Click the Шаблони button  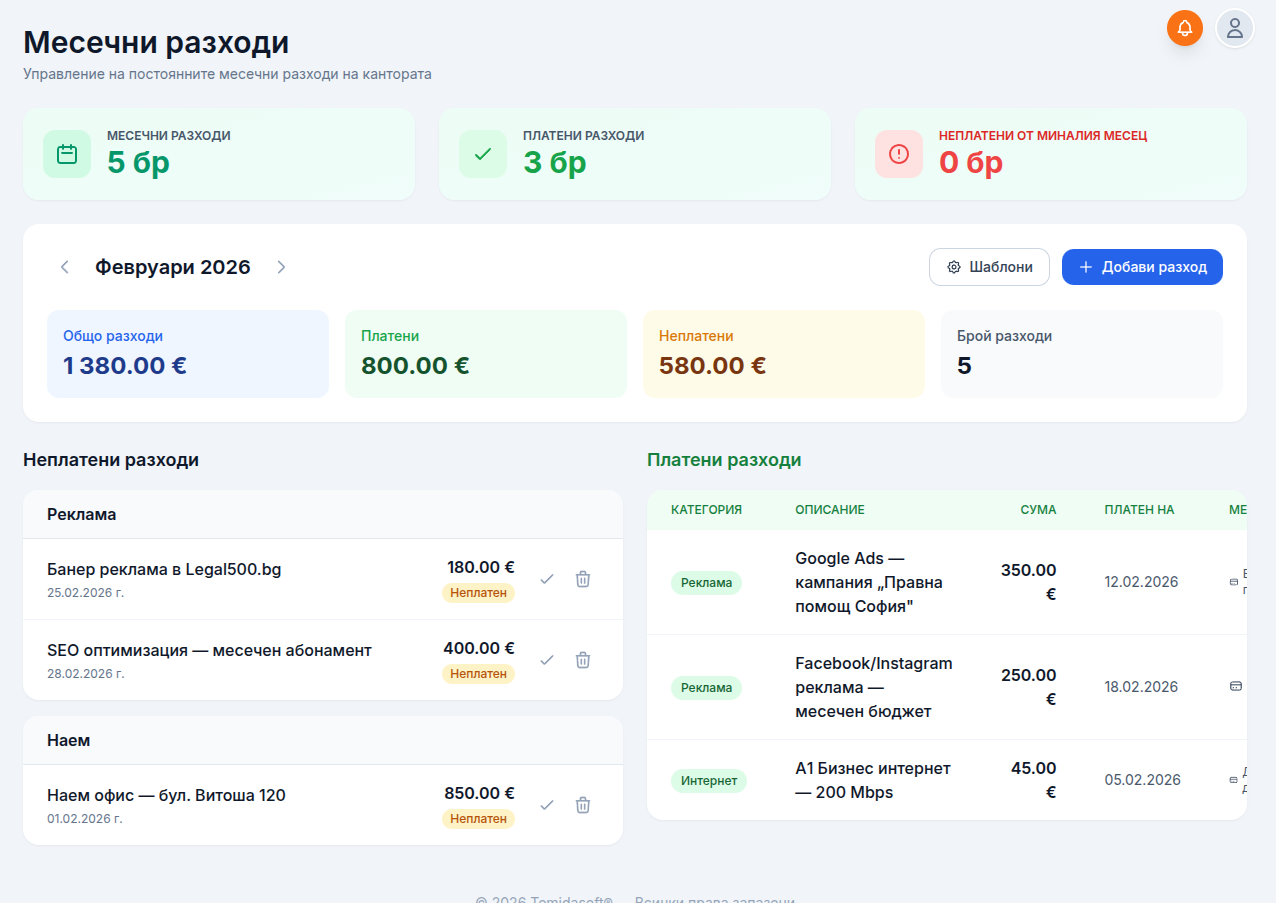[x=989, y=267]
